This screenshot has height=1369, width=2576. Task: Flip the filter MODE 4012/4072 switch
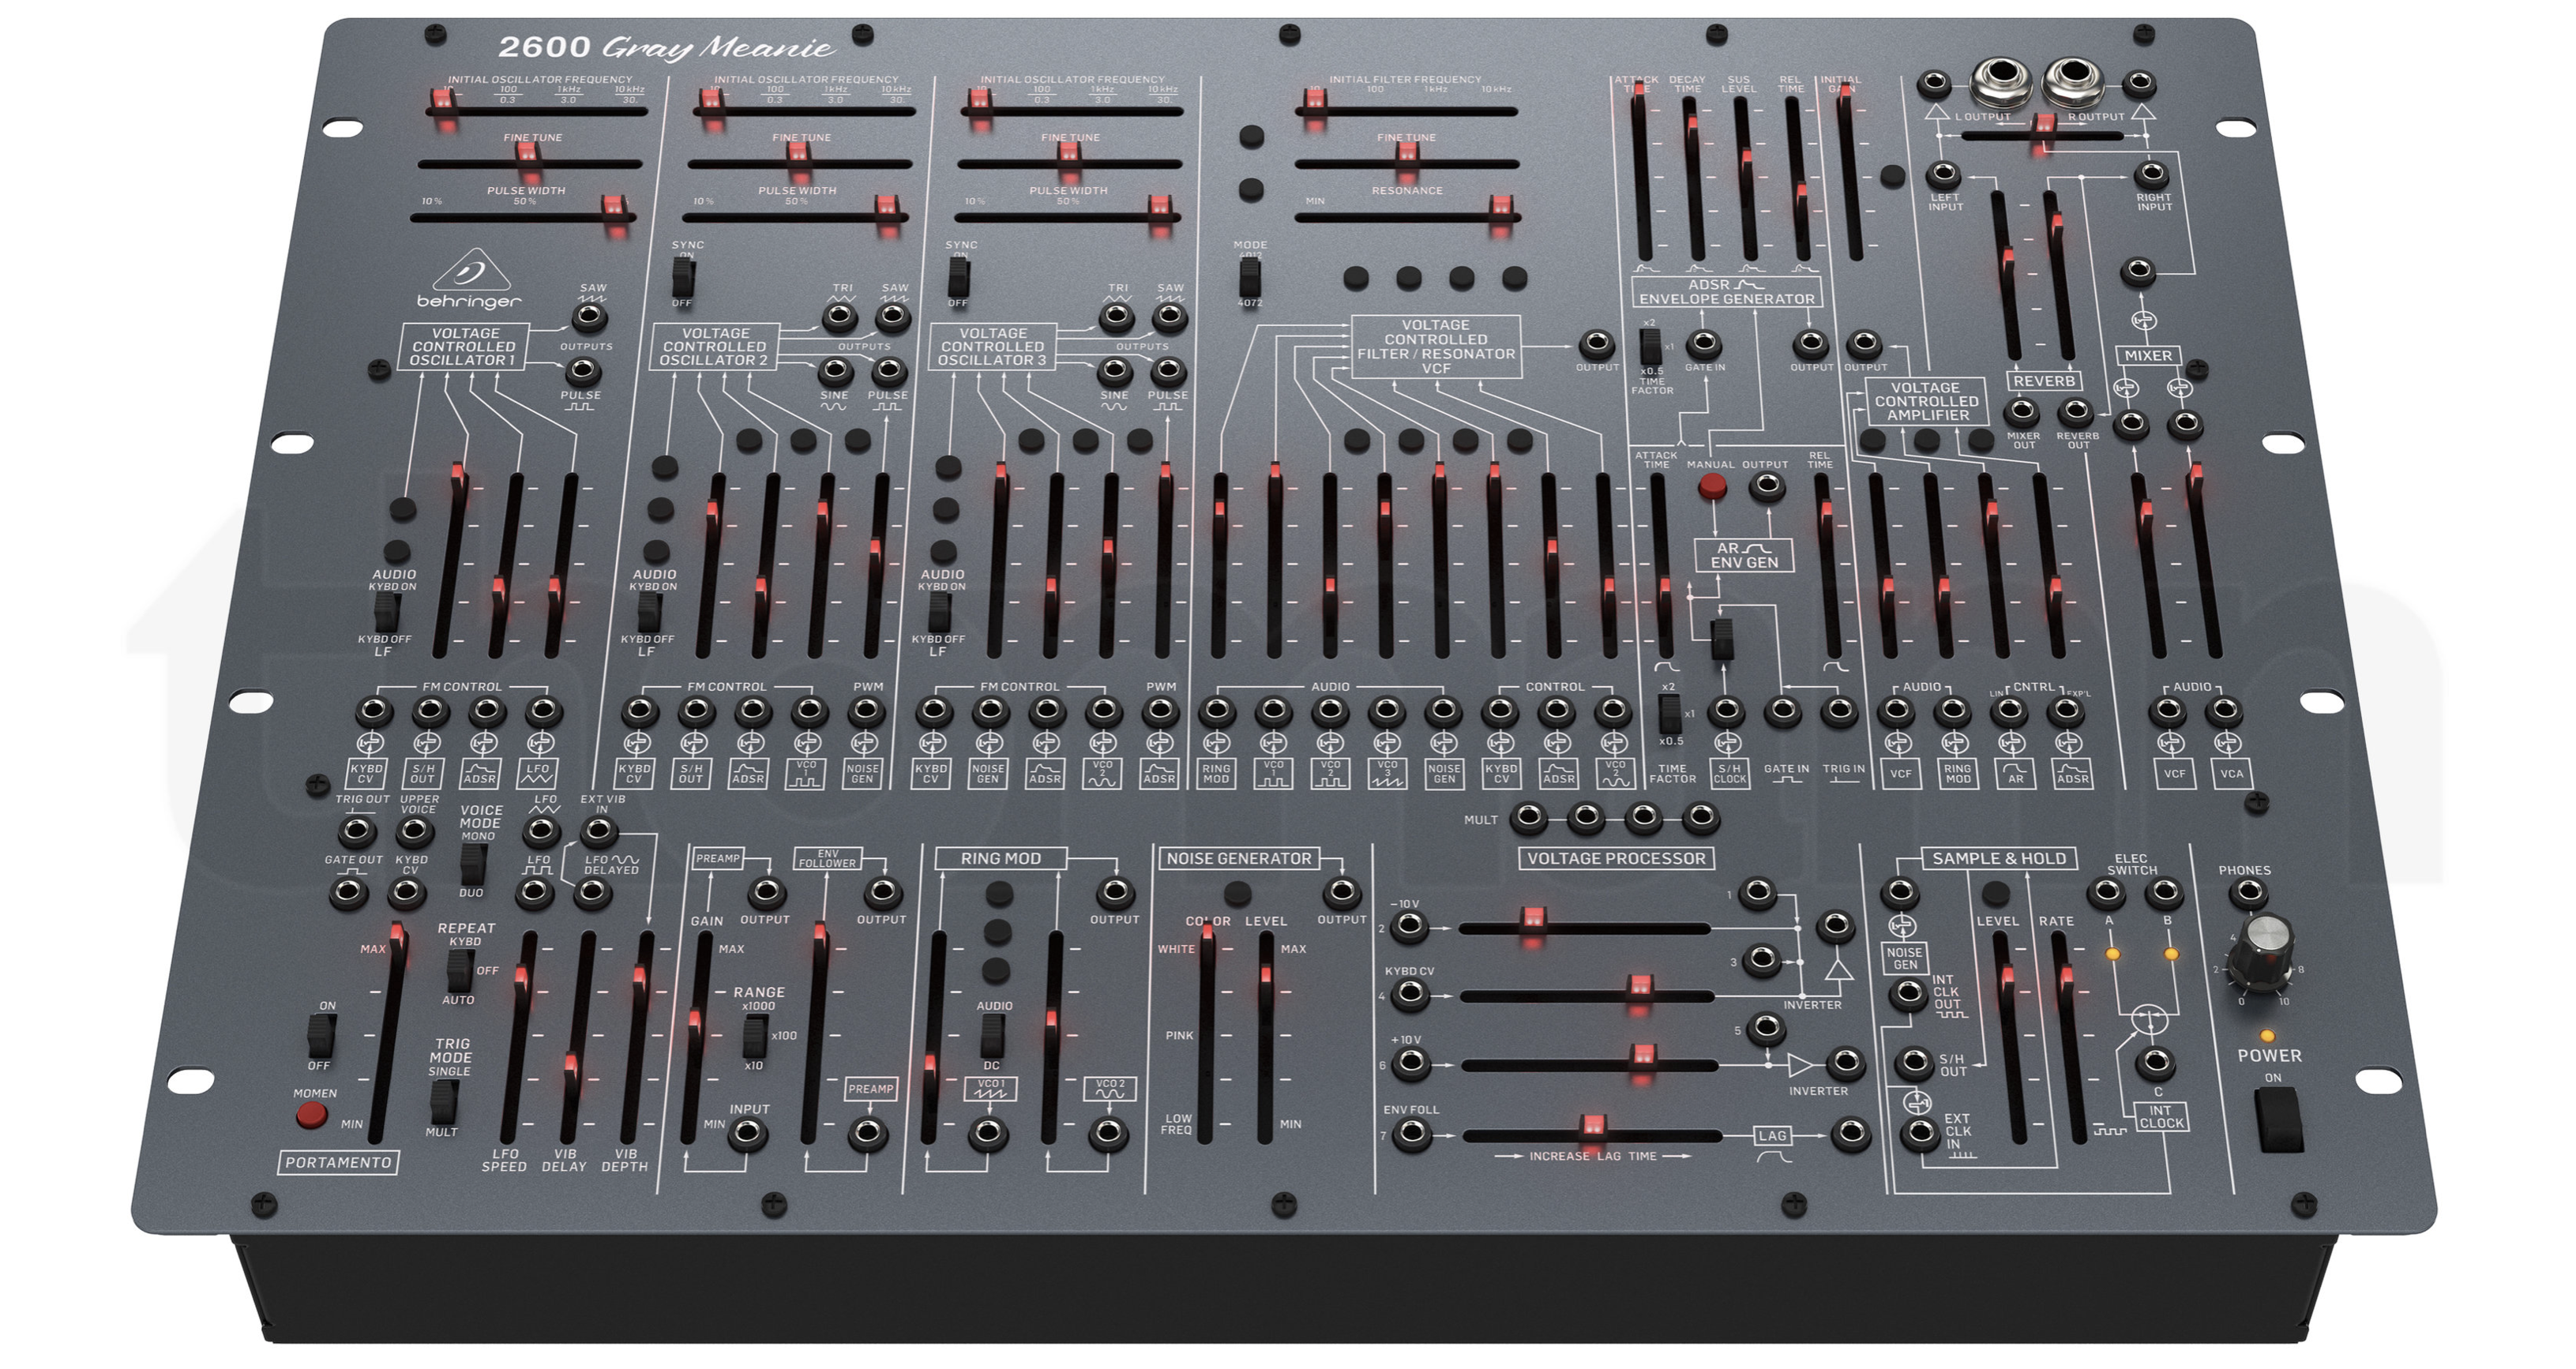(x=1249, y=276)
